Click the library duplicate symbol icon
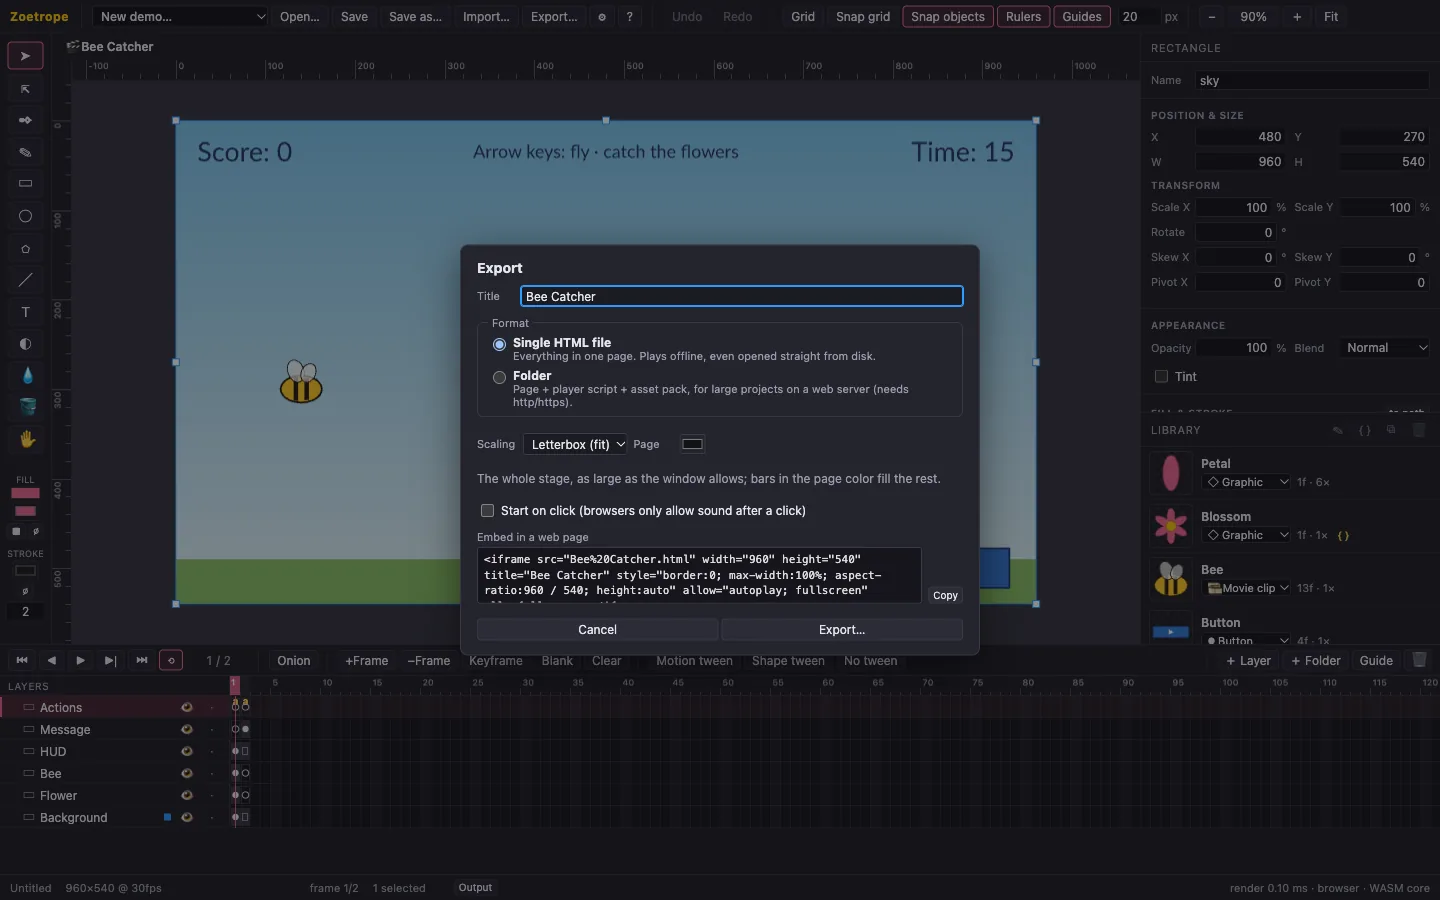Viewport: 1440px width, 900px height. pos(1391,430)
